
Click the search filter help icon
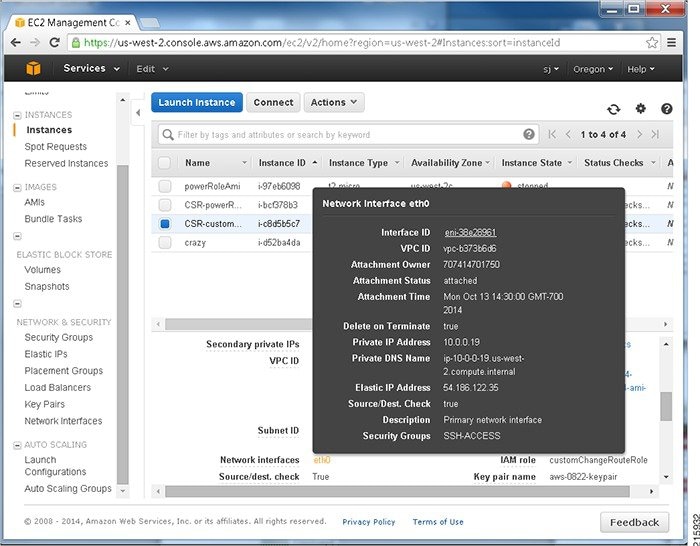(x=529, y=134)
